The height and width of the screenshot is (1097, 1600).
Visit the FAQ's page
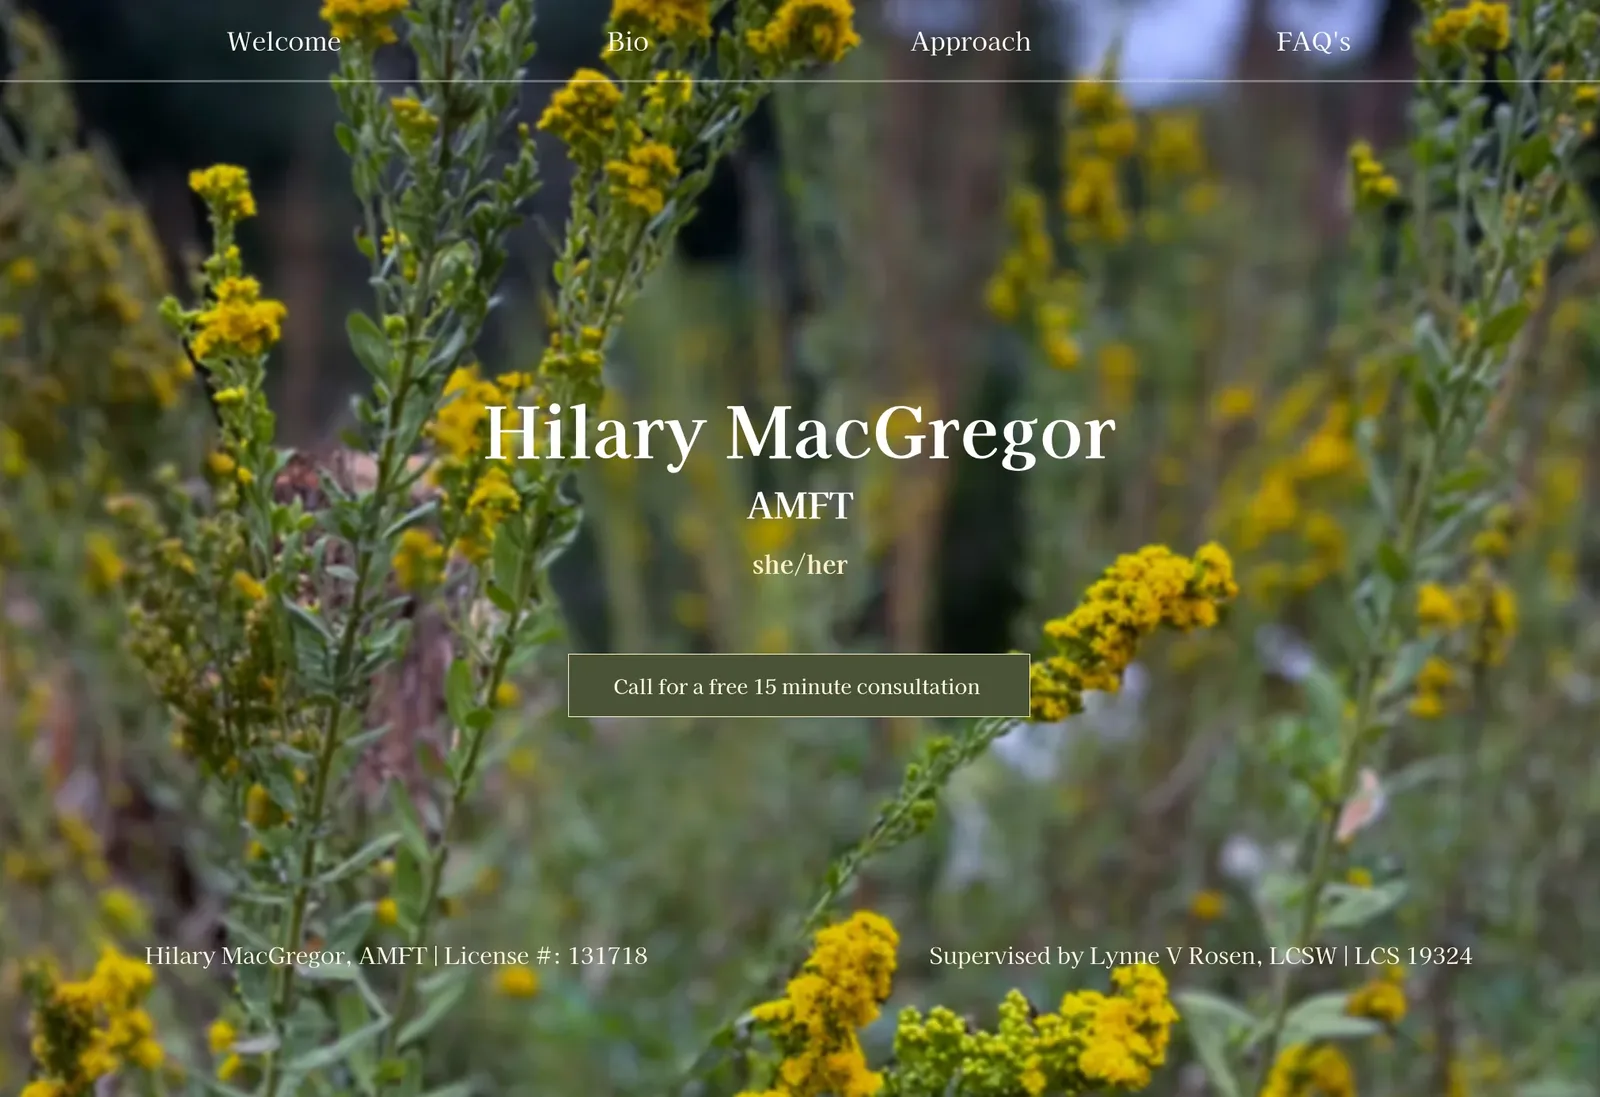1313,41
